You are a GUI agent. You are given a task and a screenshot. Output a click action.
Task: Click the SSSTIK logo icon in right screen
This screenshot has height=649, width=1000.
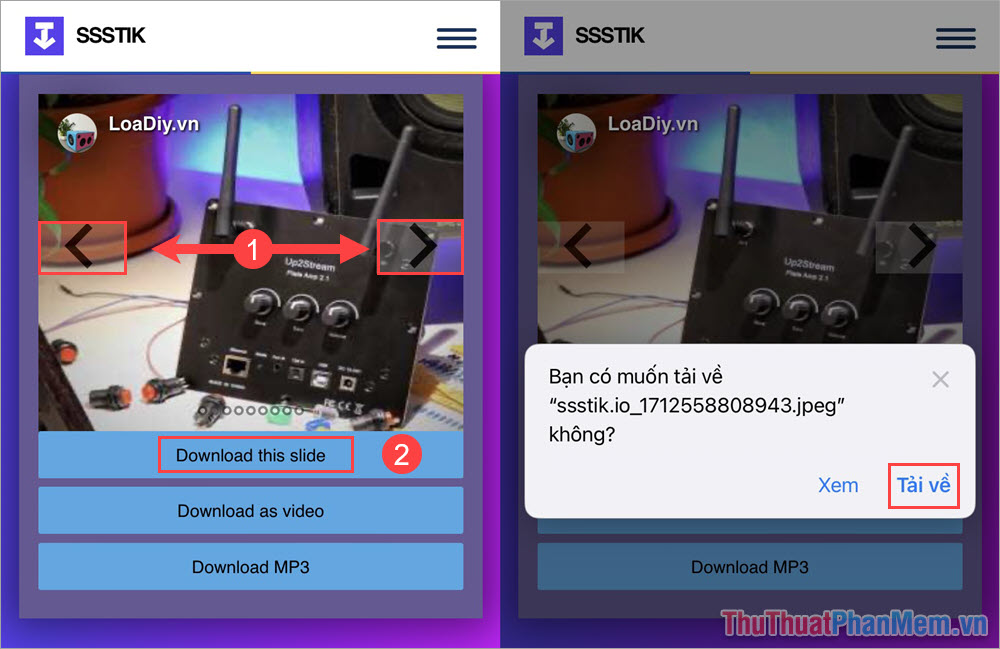pos(544,36)
